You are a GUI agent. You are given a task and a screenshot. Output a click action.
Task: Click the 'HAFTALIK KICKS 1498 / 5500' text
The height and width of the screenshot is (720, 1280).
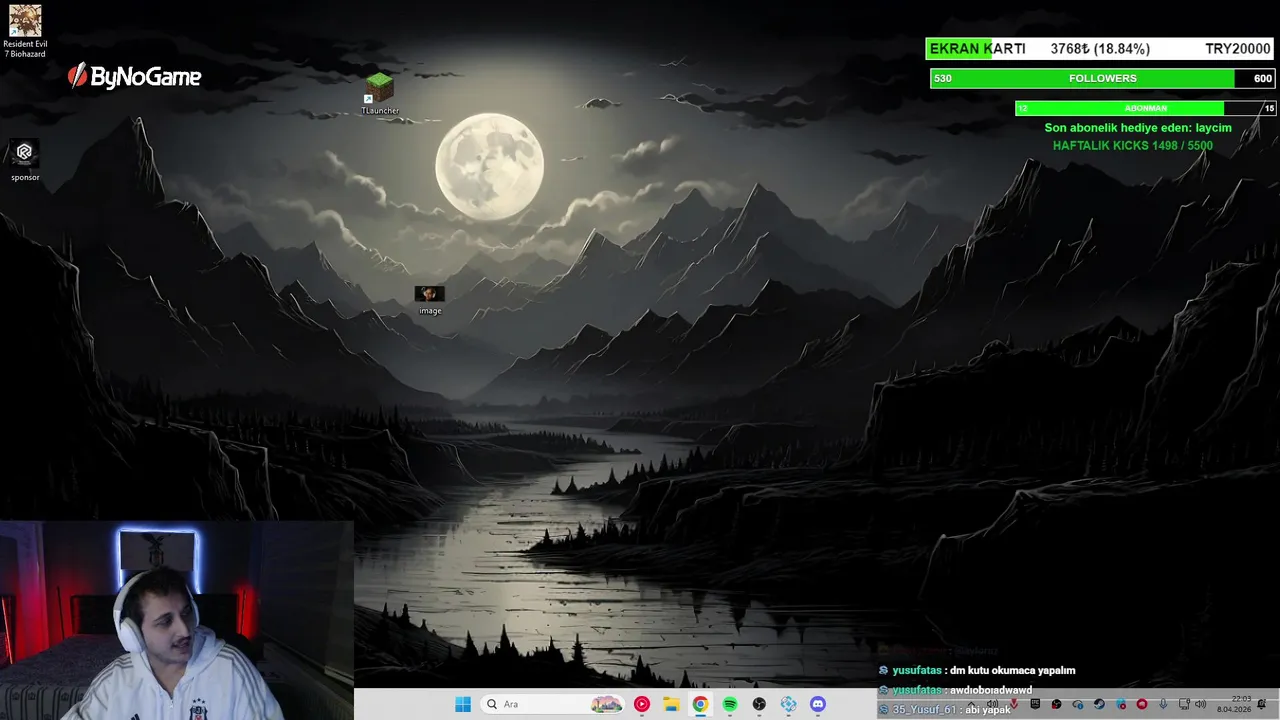click(1132, 146)
